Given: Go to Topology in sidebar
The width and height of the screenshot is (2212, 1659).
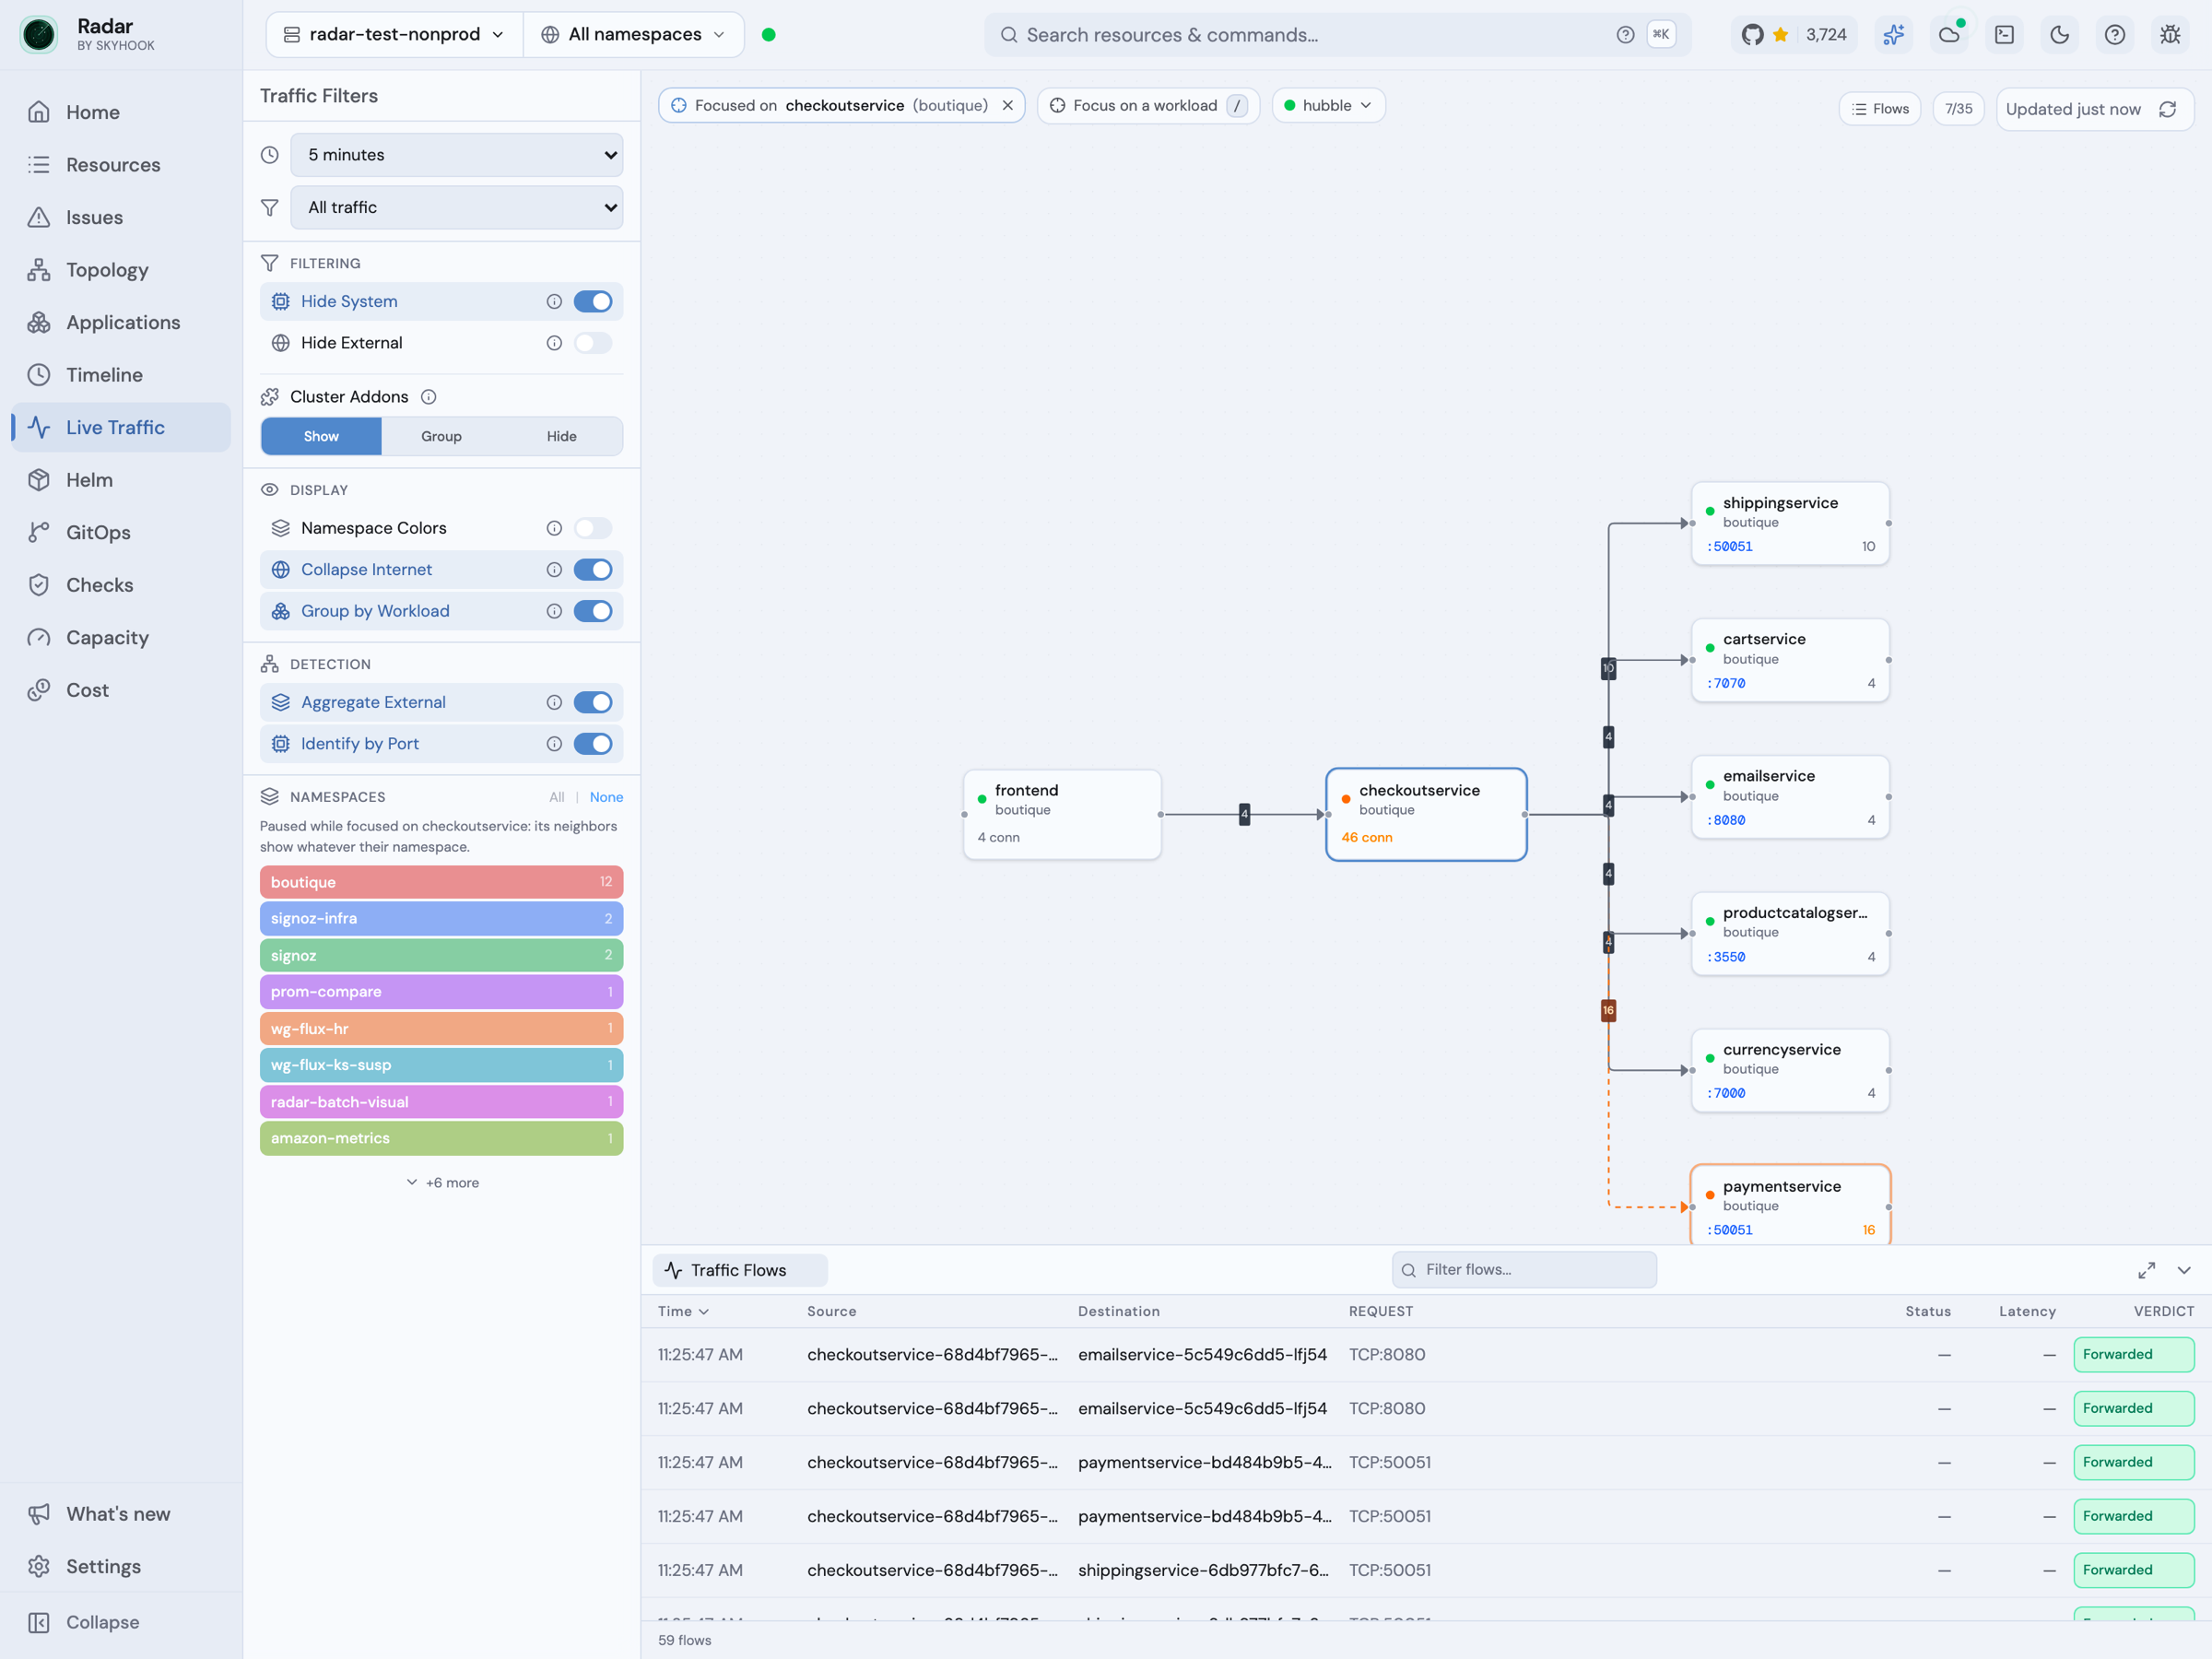Looking at the screenshot, I should click(121, 270).
